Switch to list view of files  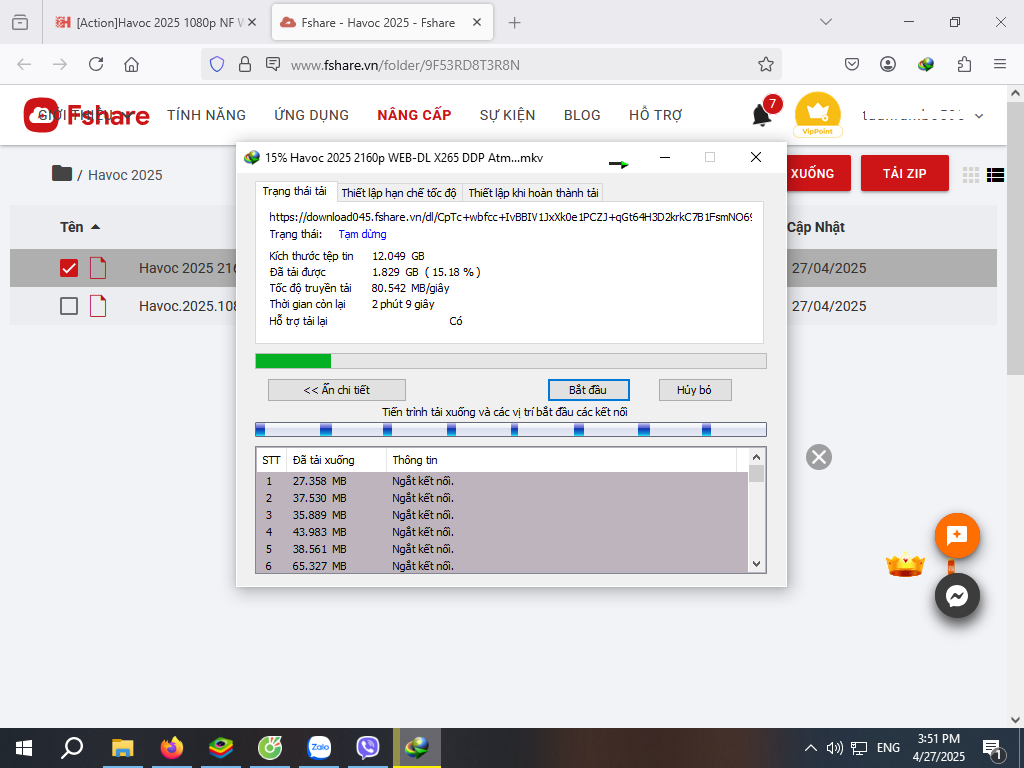[x=995, y=174]
